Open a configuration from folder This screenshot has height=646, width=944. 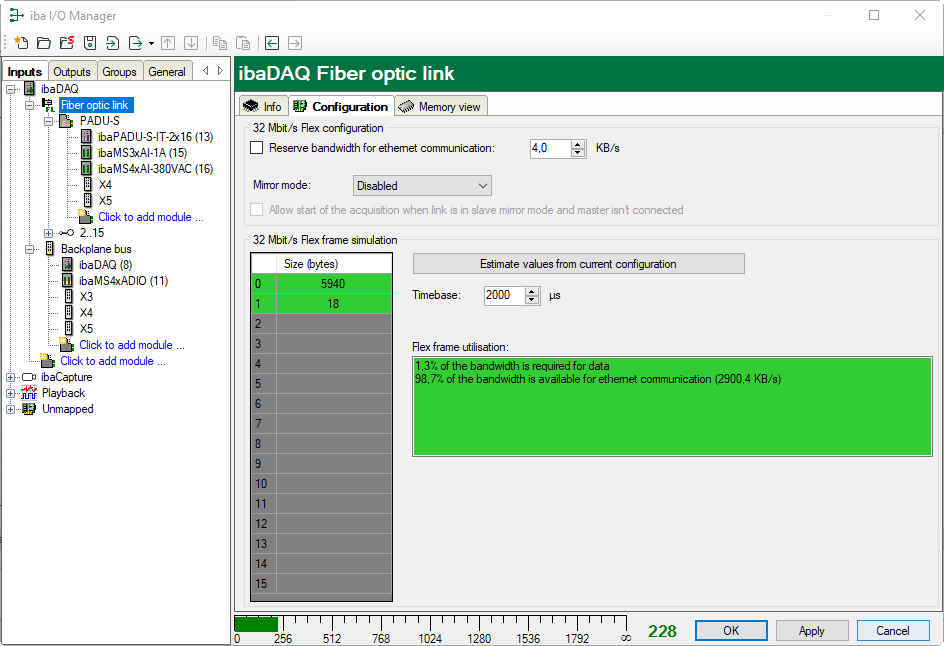click(44, 43)
